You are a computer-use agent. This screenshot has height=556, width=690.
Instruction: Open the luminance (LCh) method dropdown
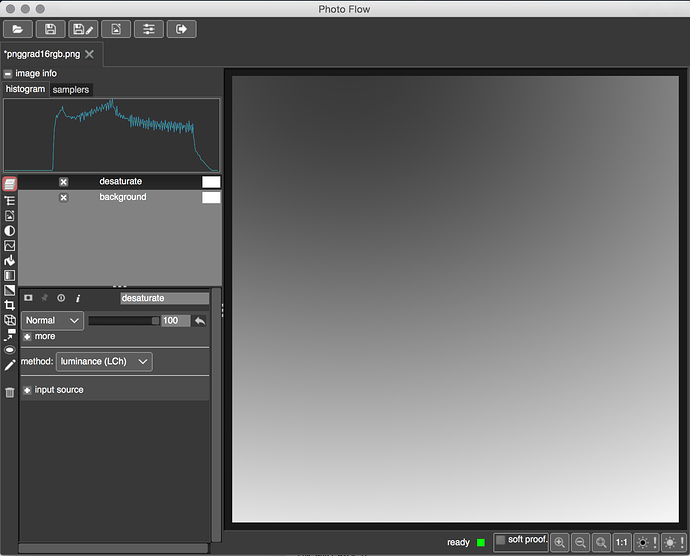pyautogui.click(x=104, y=361)
